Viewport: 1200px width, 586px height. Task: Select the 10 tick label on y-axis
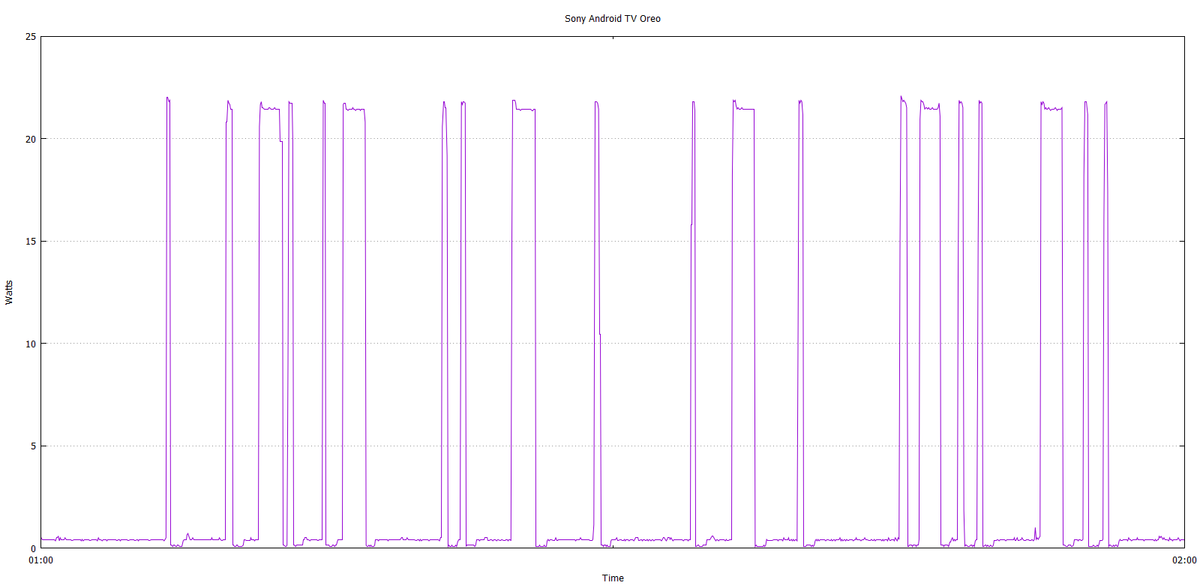(x=31, y=344)
